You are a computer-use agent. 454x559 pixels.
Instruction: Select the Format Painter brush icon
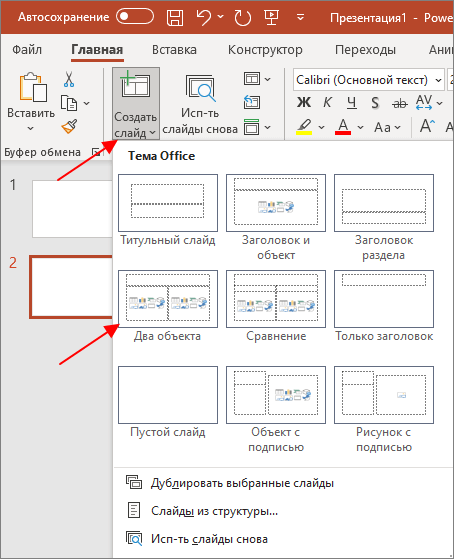tap(69, 126)
